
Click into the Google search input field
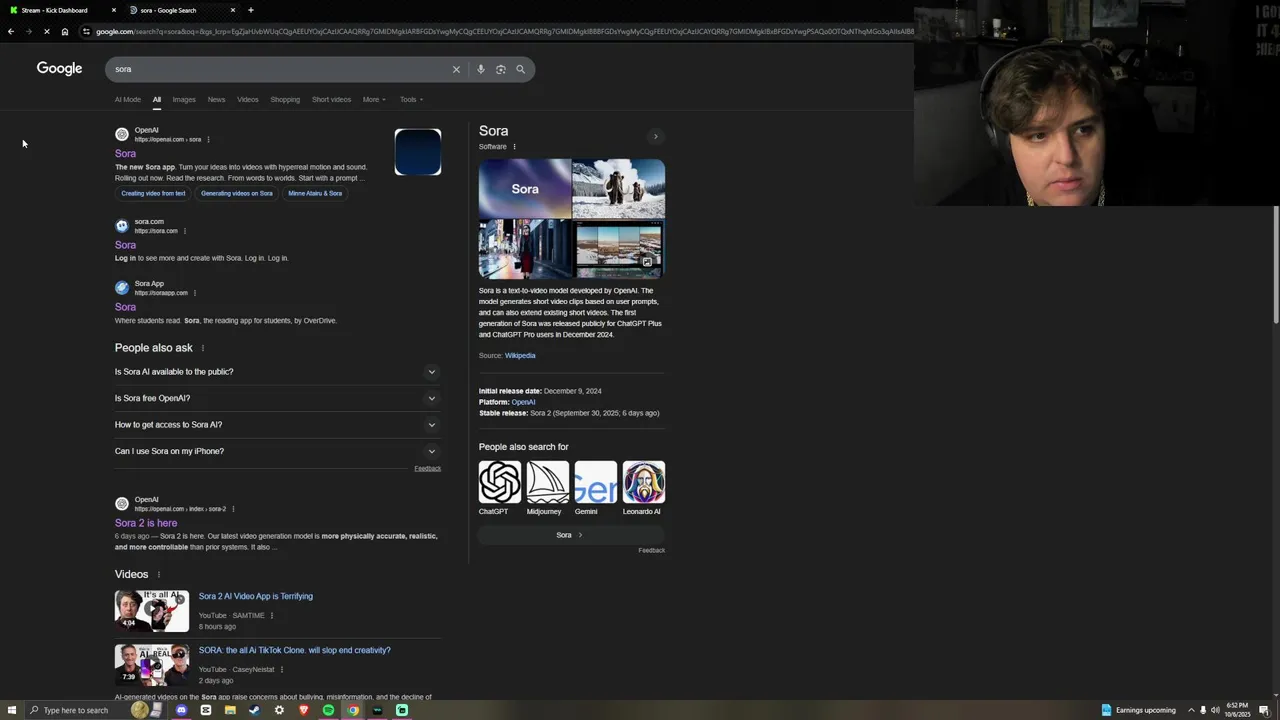click(280, 69)
